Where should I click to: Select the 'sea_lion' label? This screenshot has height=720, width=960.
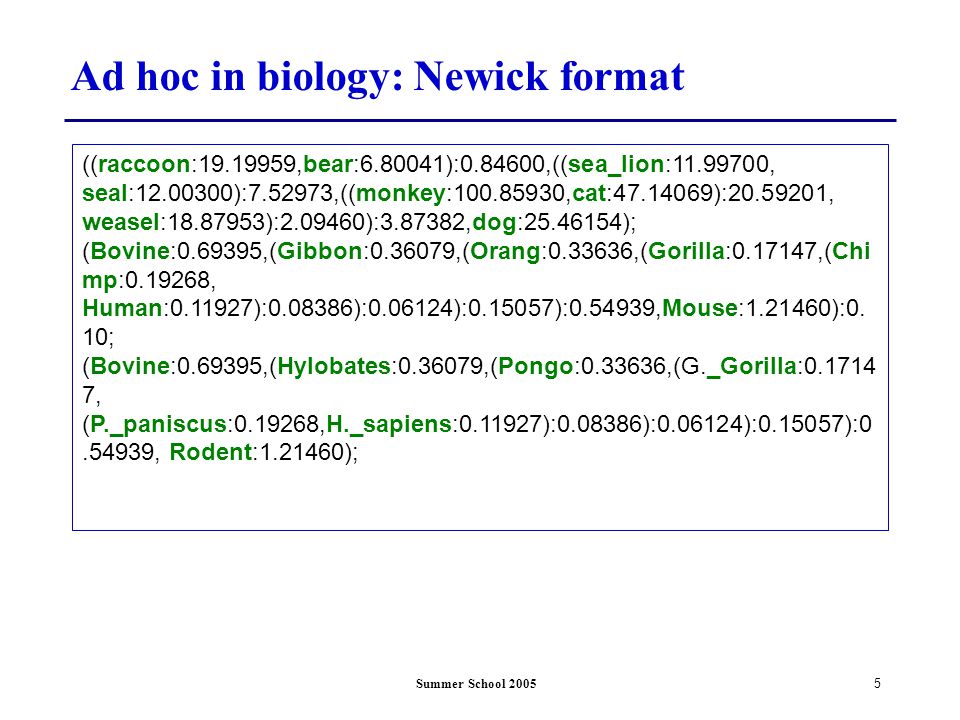616,165
